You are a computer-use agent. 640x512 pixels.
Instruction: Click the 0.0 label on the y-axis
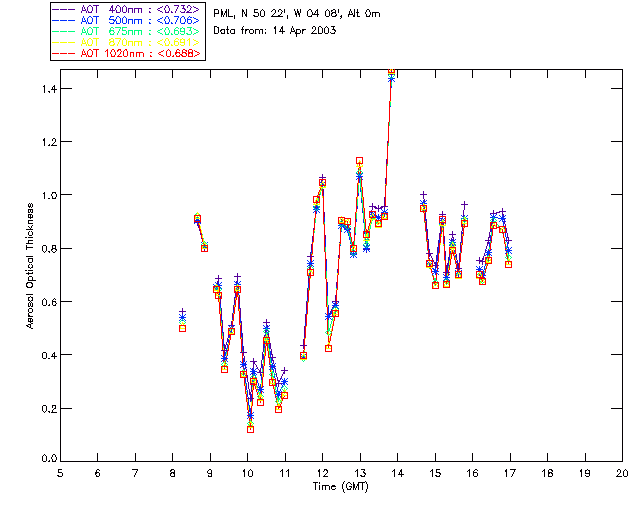click(48, 459)
